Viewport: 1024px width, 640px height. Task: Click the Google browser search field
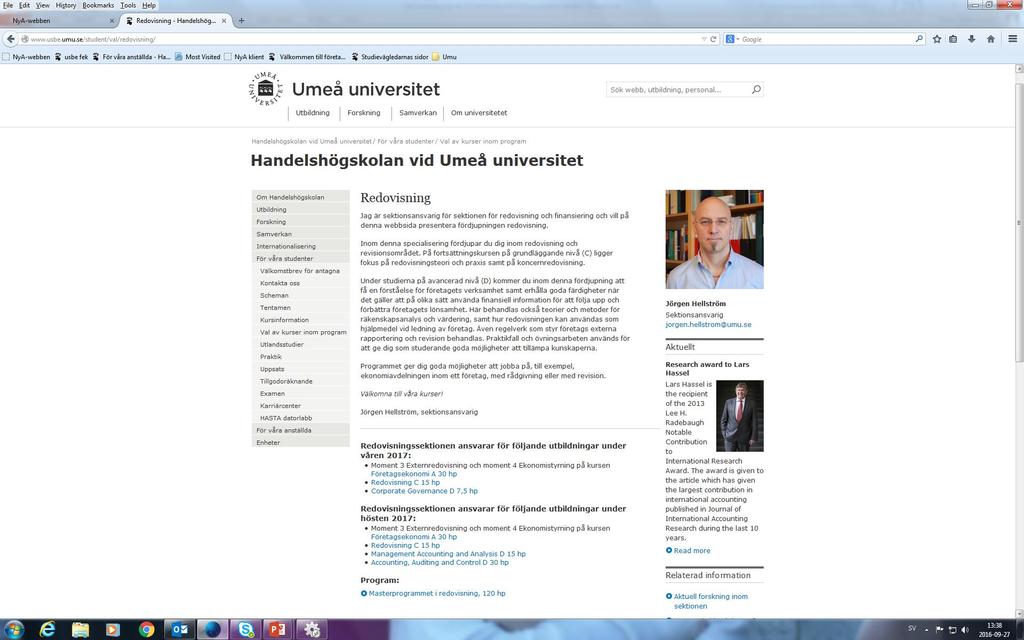[826, 39]
